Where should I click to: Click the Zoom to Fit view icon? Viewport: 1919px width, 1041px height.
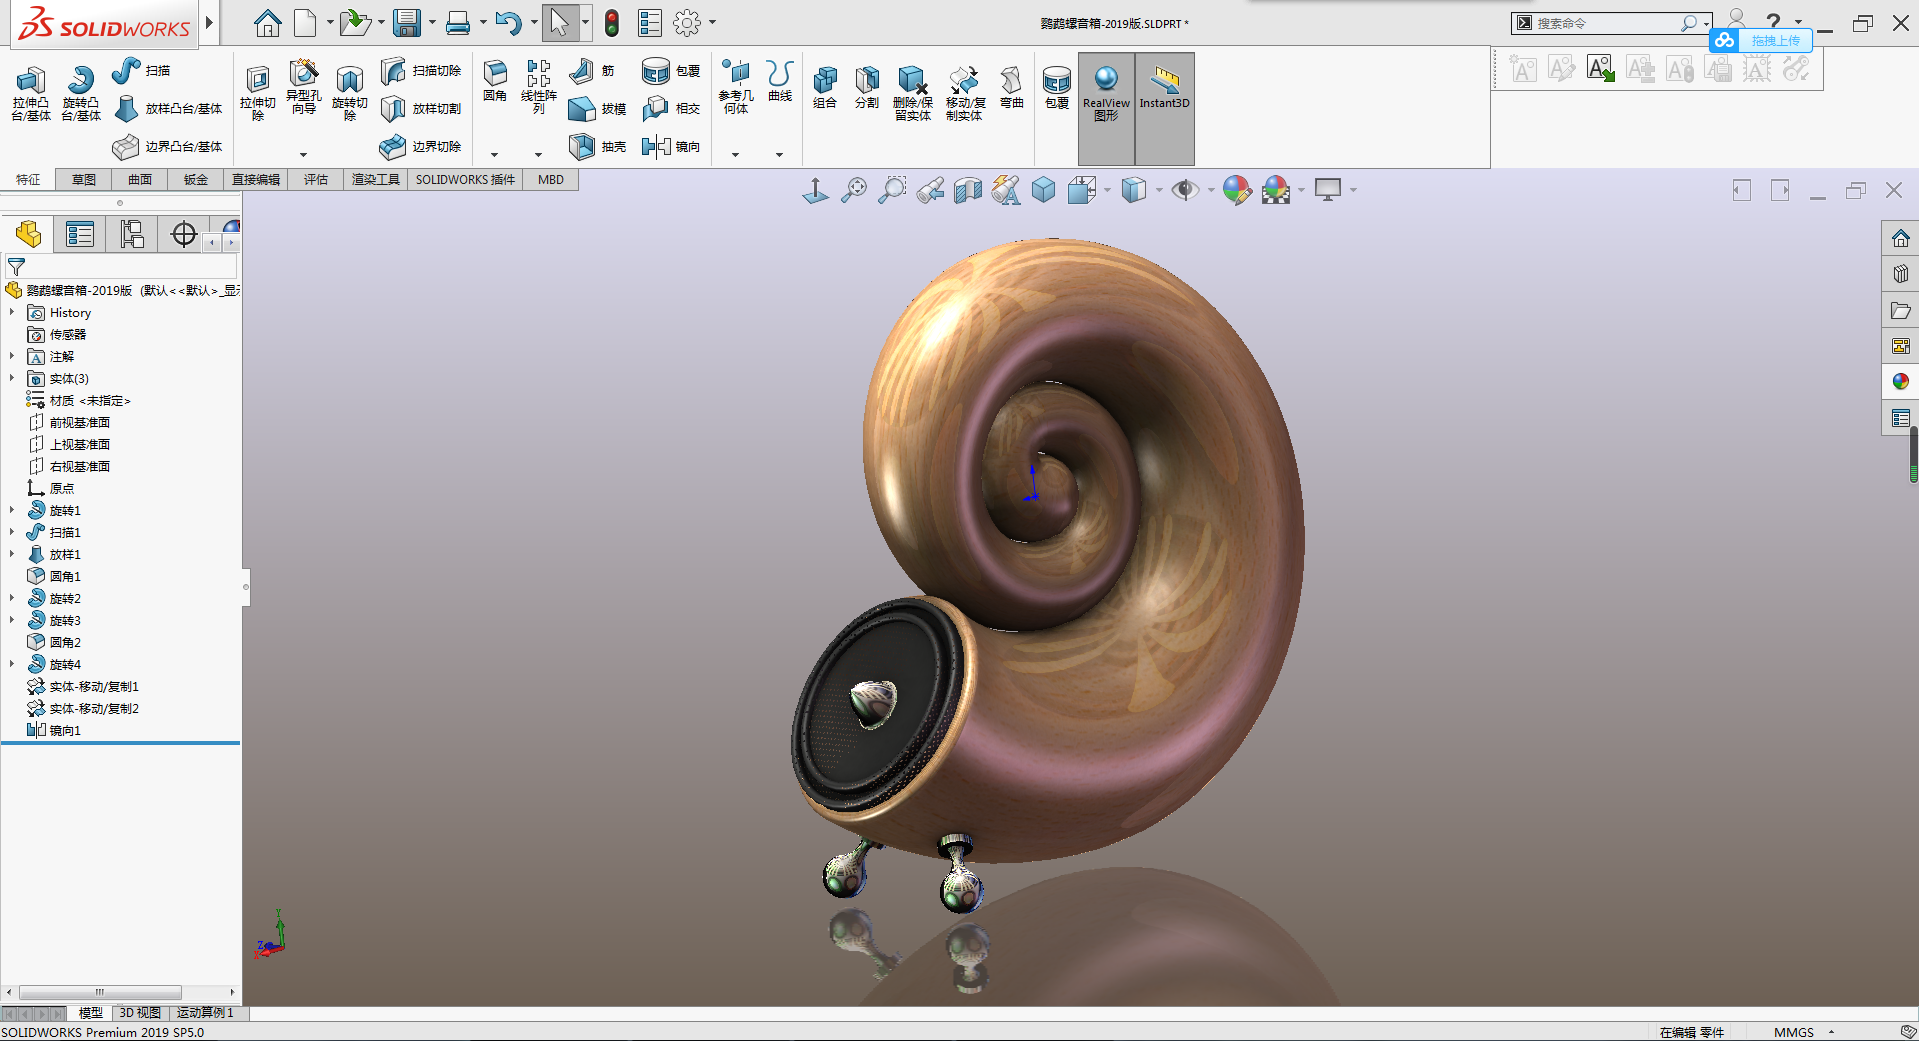[x=853, y=190]
